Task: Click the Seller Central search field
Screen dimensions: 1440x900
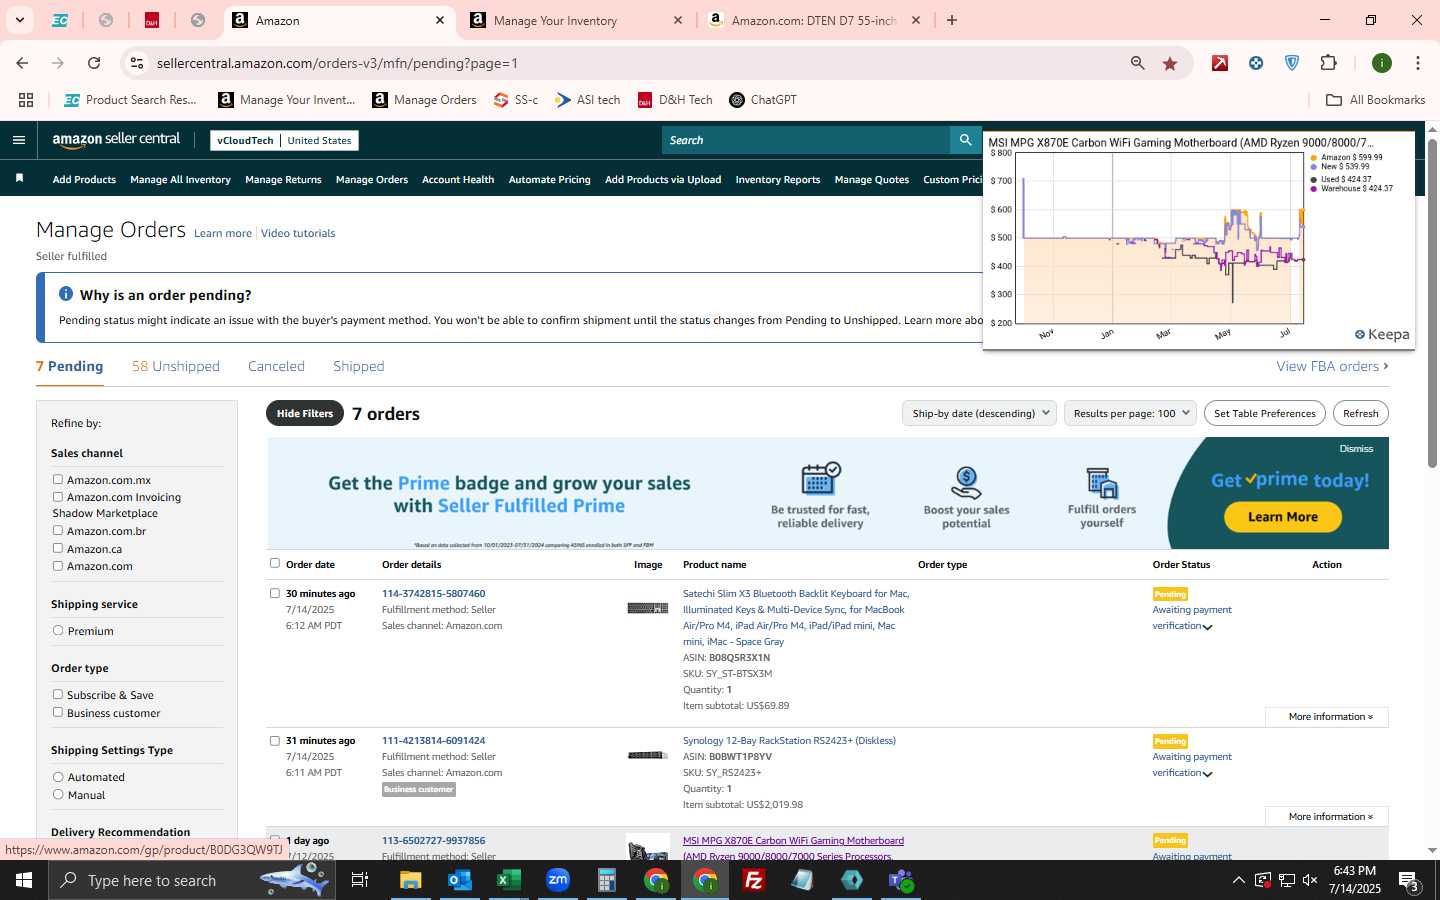Action: click(806, 140)
